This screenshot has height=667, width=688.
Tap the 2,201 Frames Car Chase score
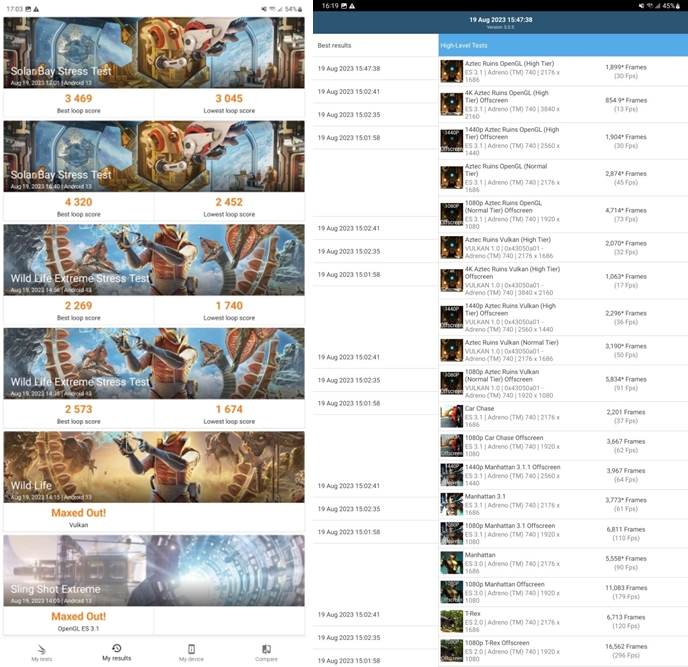pos(626,412)
